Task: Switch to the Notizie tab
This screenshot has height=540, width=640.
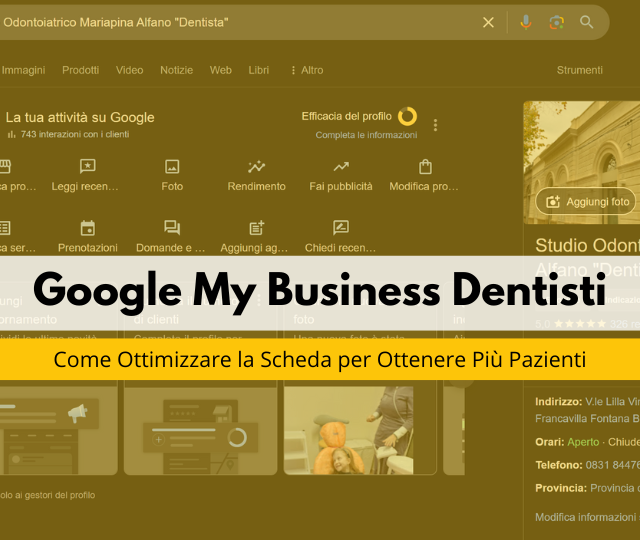Action: 176,70
